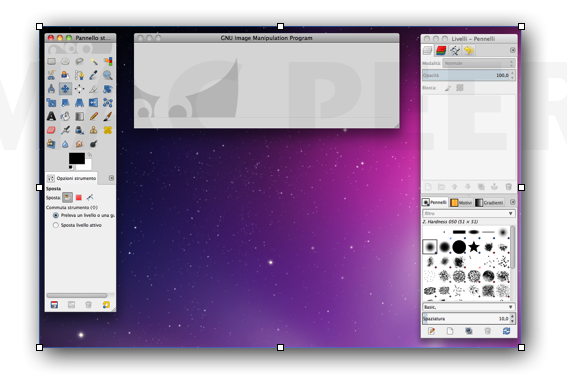Click the black foreground color swatch
Screen dimensions: 567x378
tap(77, 158)
